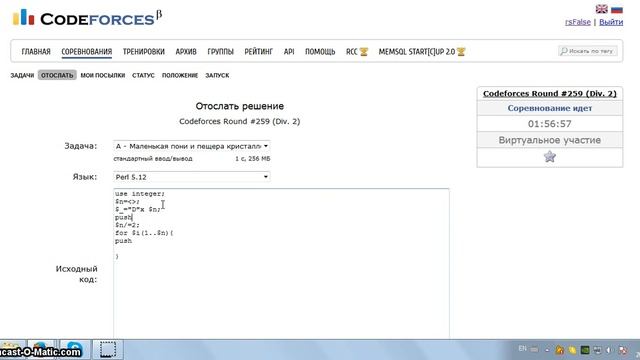
Task: Click the Codeforces logo
Action: (87, 18)
